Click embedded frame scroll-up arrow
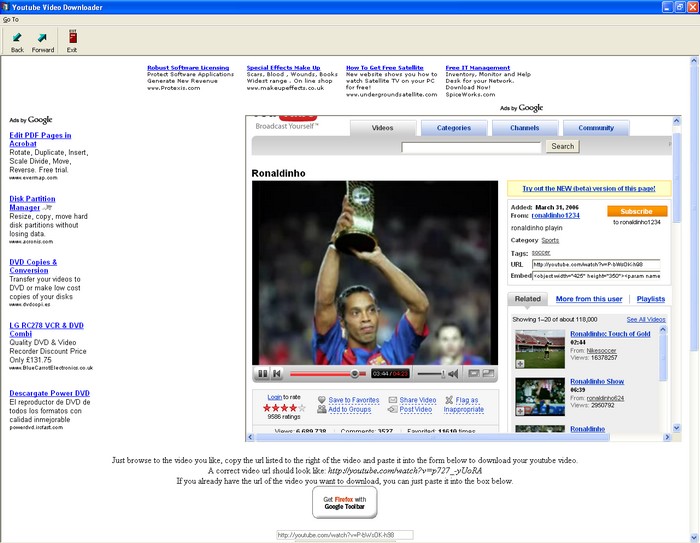Viewport: 700px width, 543px height. 676,121
